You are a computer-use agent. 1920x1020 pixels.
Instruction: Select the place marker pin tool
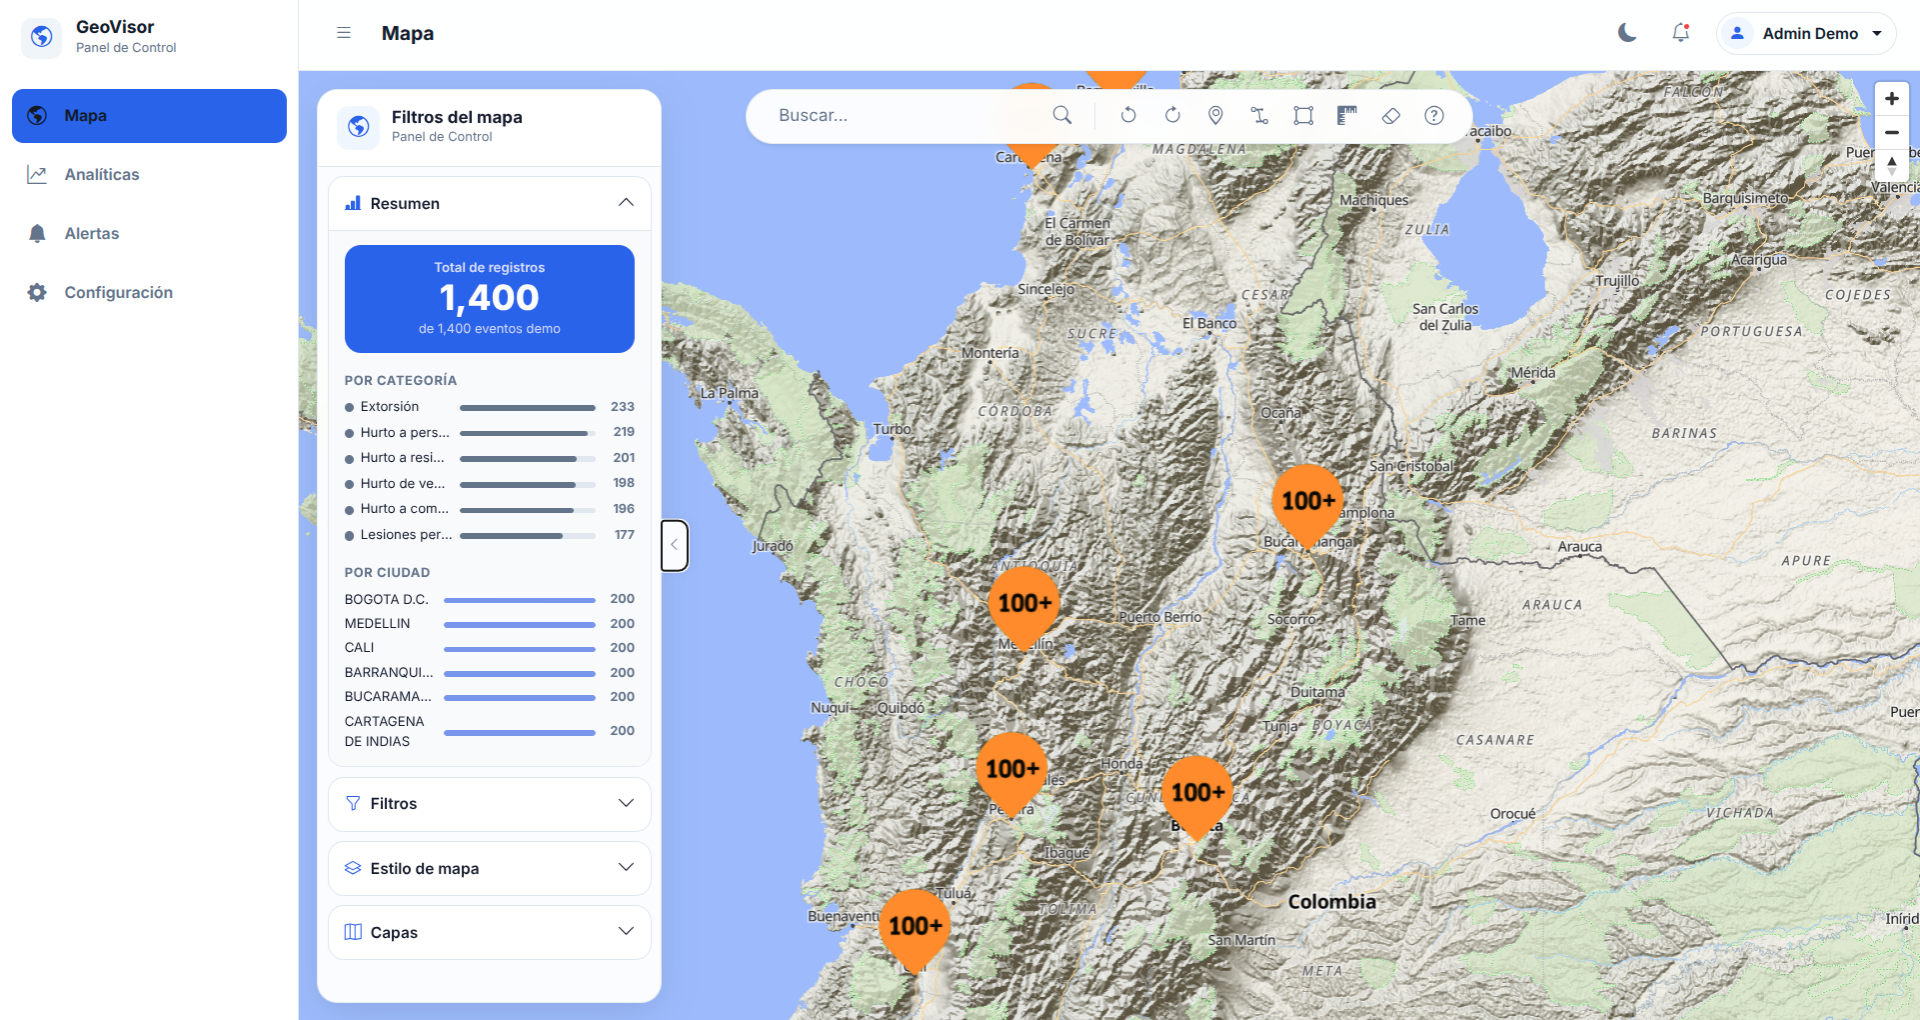(x=1216, y=115)
